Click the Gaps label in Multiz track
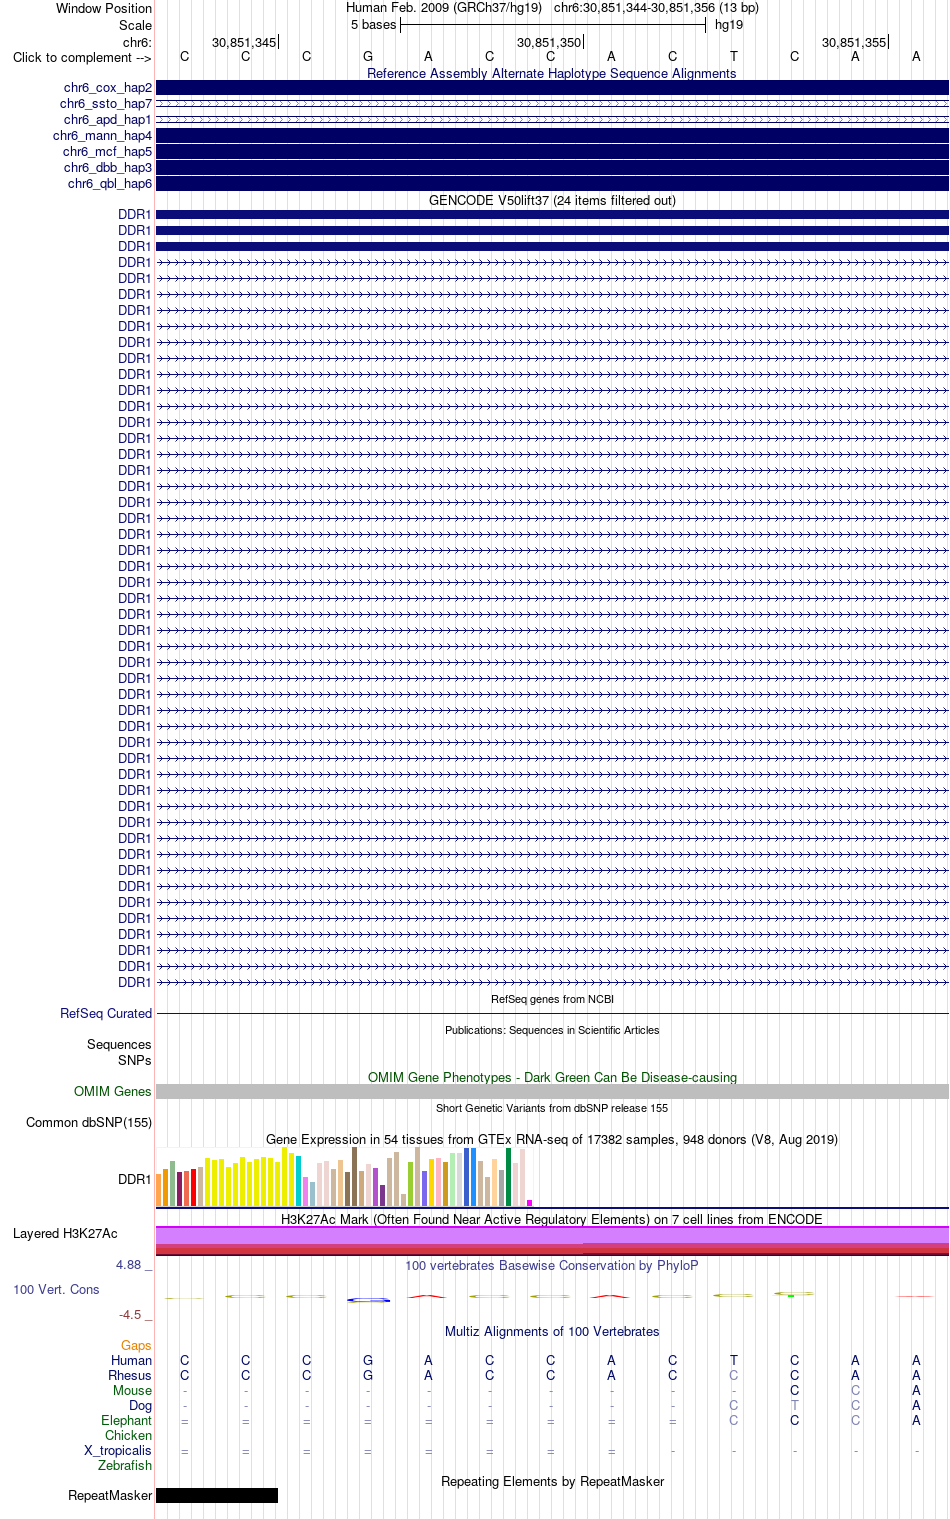Screen dimensions: 950x1519 (x=136, y=1345)
